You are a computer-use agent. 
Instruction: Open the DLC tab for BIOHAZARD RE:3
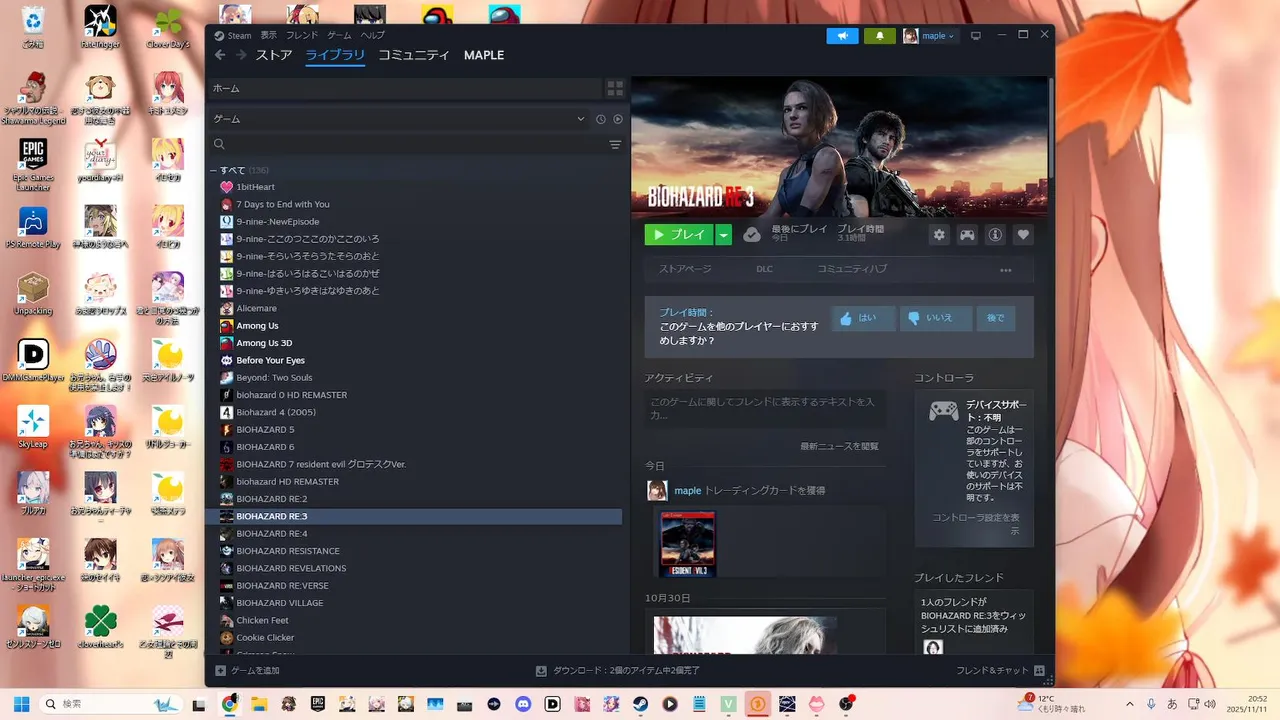(764, 269)
